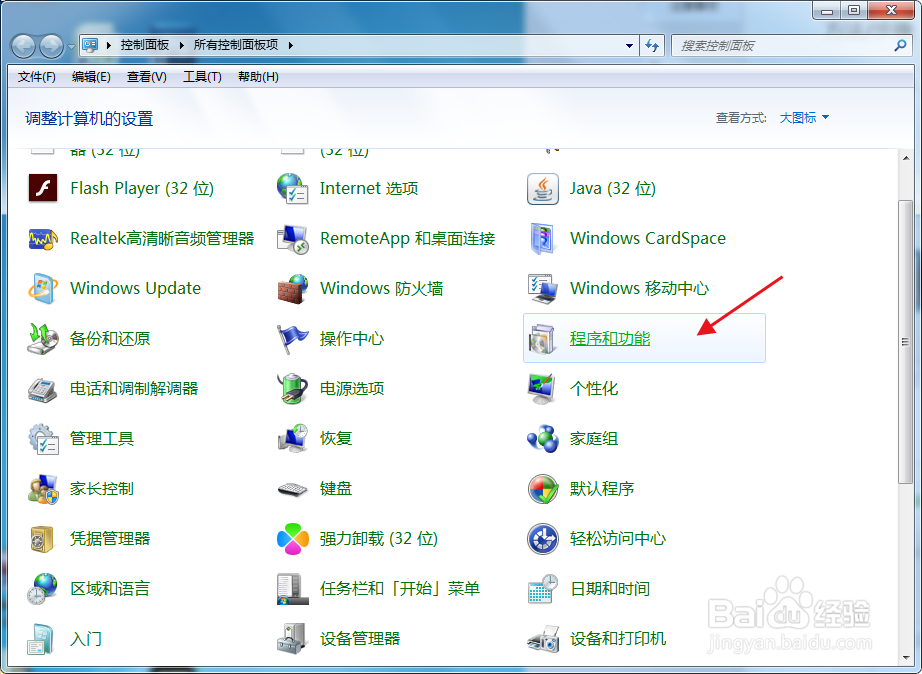The height and width of the screenshot is (674, 922).
Task: Open the RemoteApp 和桌面连接 icon
Action: [x=292, y=238]
